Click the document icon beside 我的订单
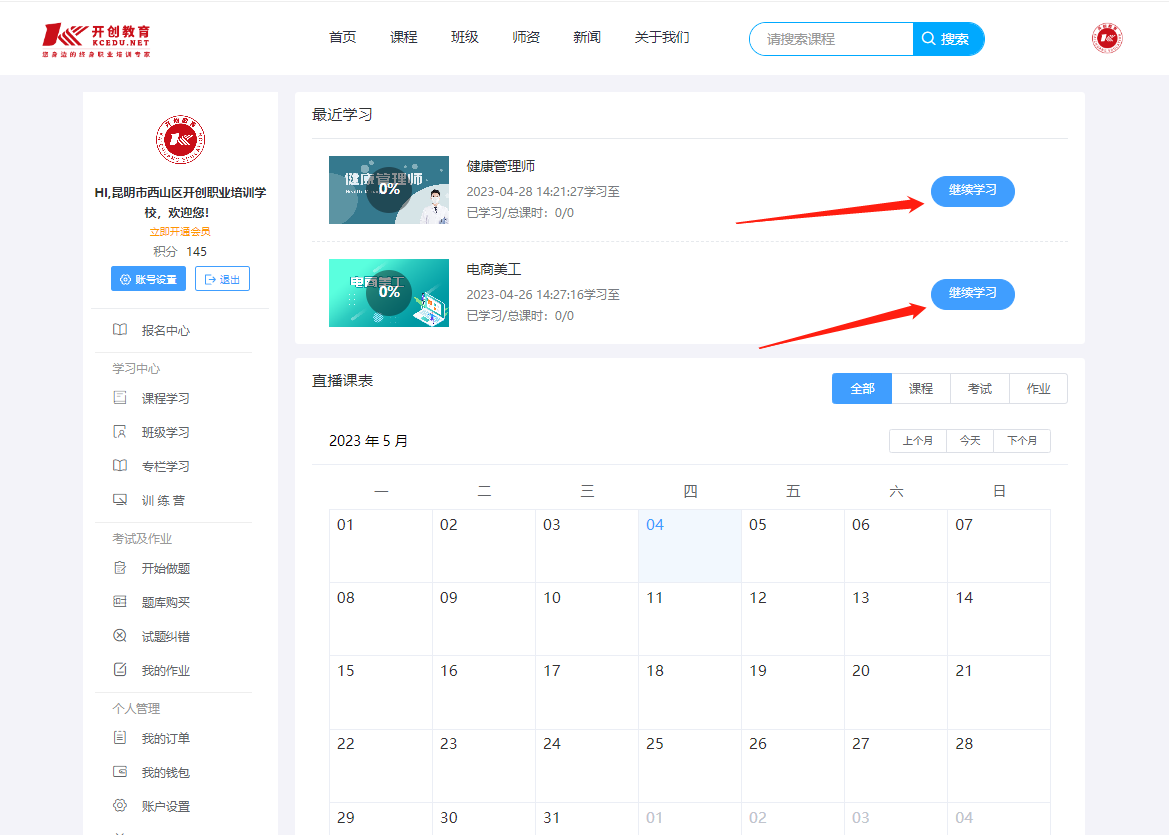The image size is (1169, 835). [x=119, y=737]
